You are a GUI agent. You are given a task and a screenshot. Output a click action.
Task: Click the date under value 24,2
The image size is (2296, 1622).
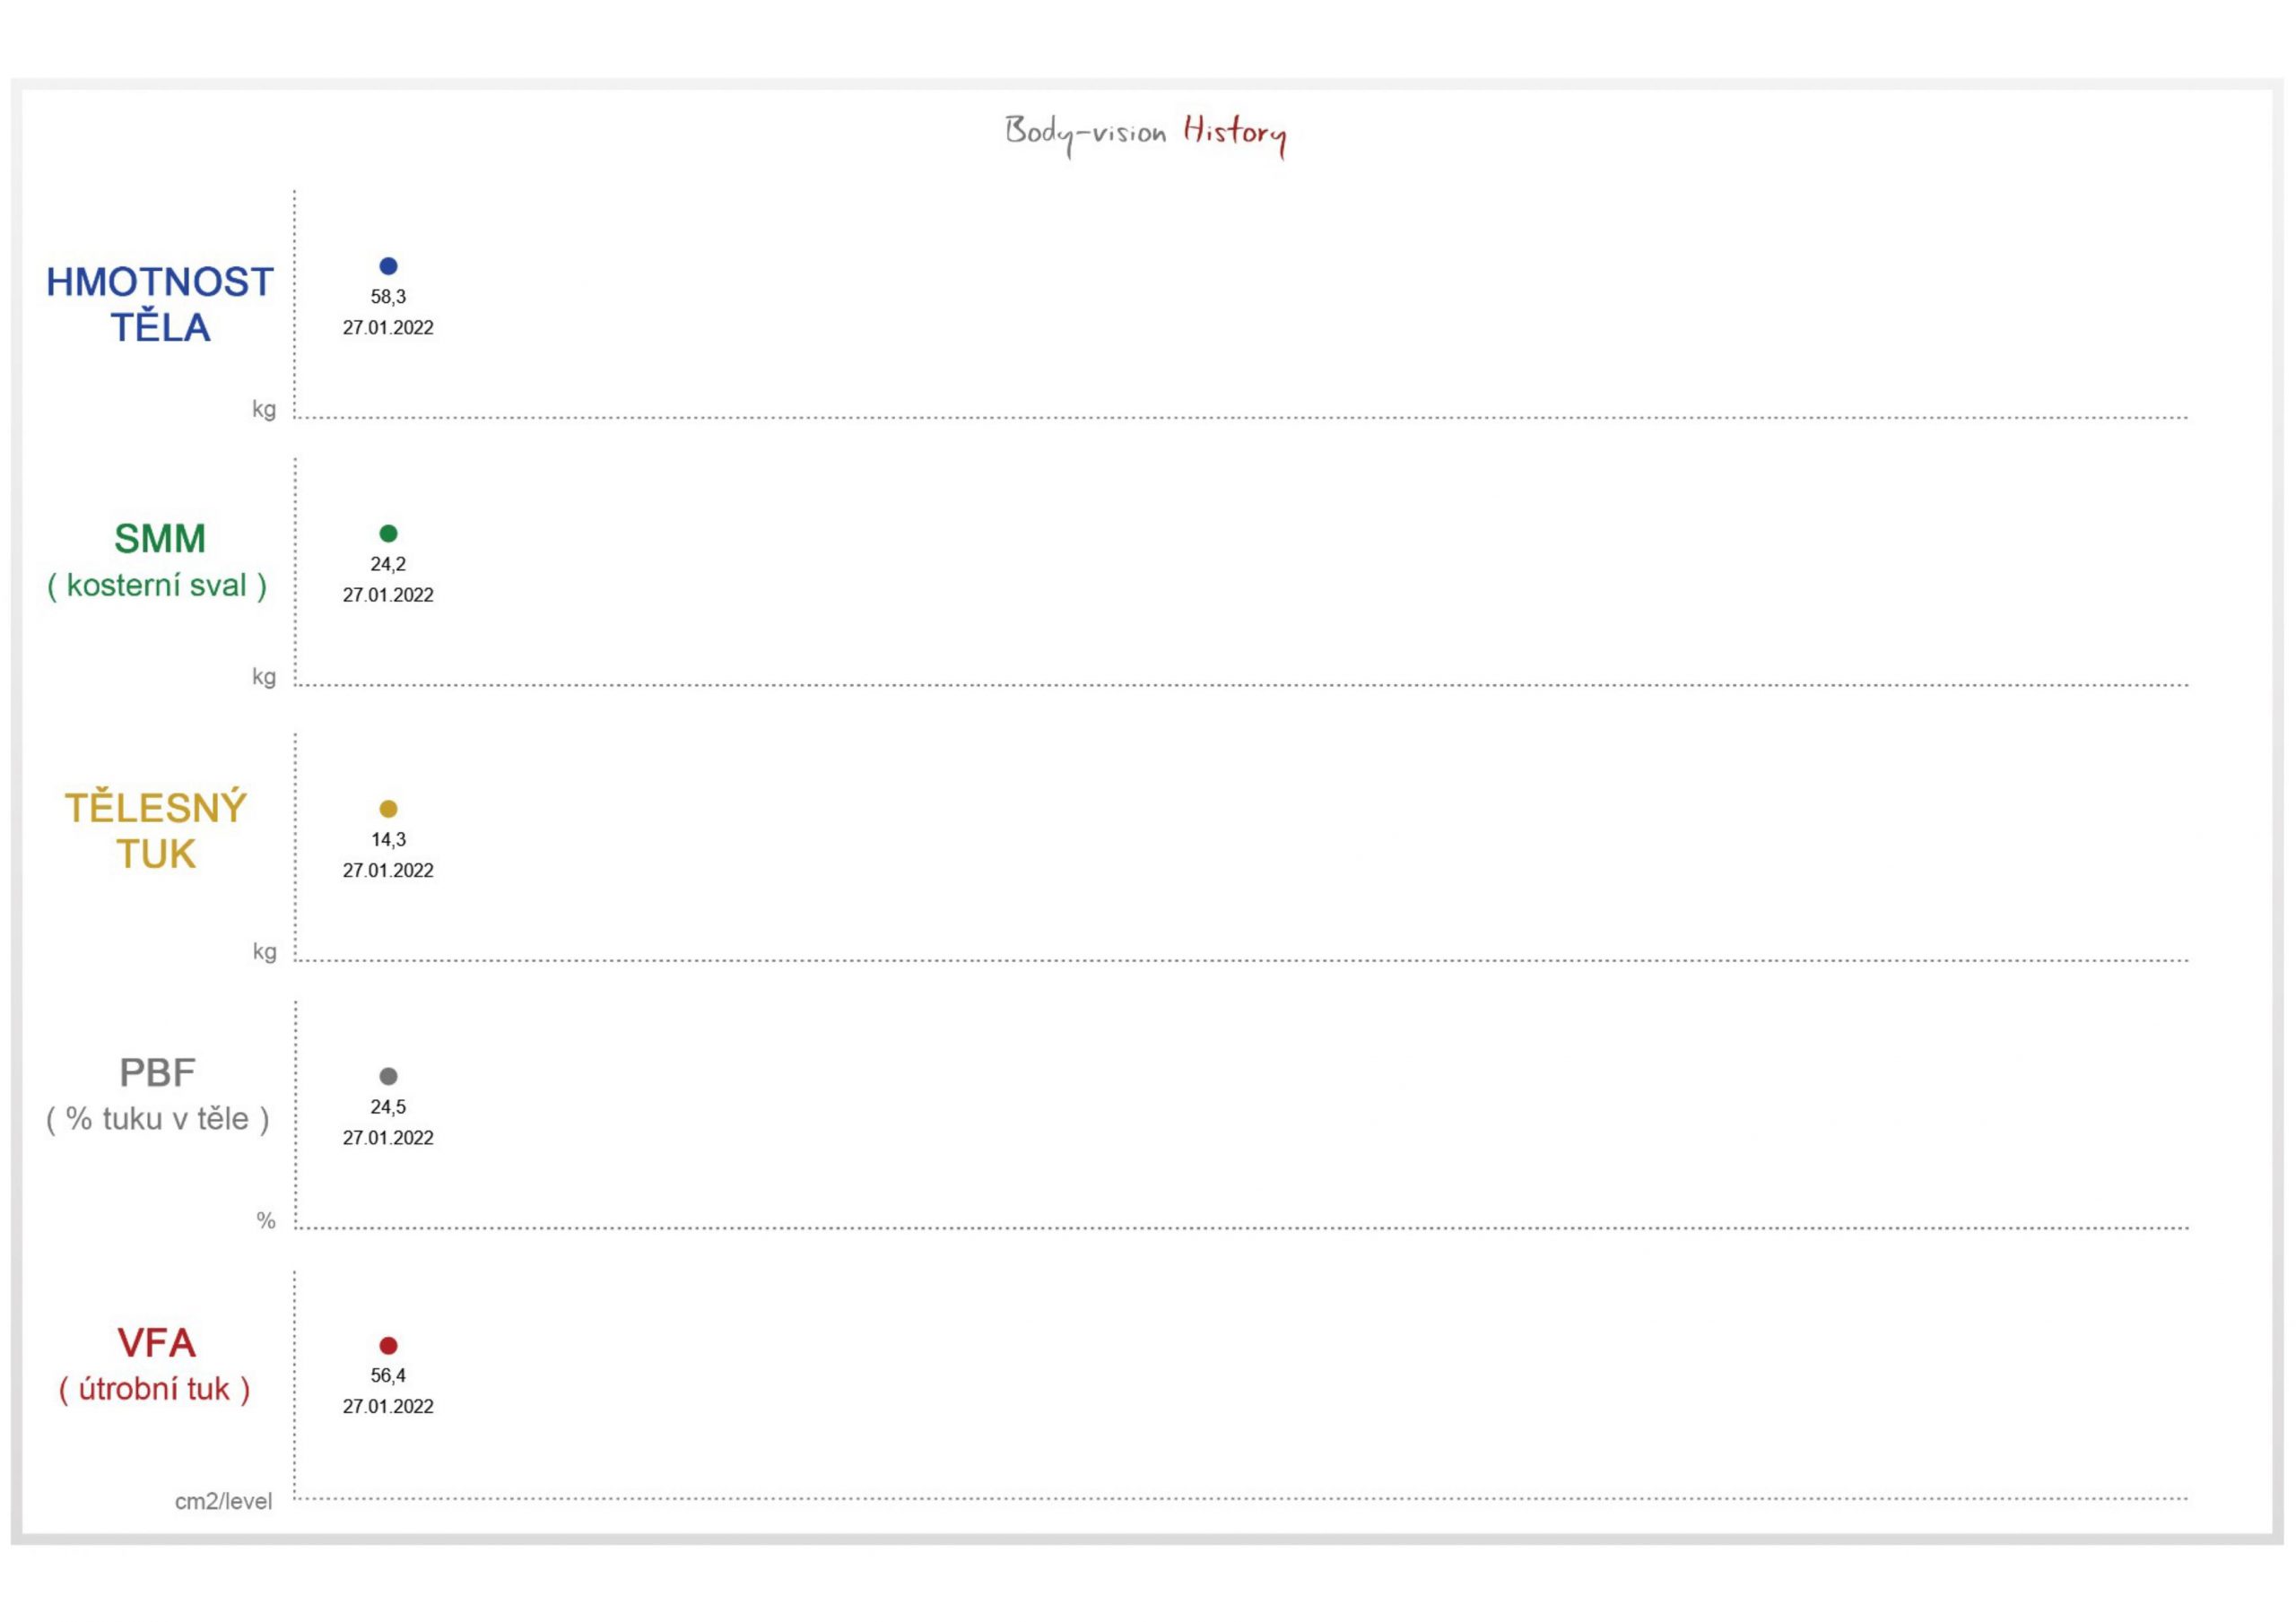[x=388, y=595]
